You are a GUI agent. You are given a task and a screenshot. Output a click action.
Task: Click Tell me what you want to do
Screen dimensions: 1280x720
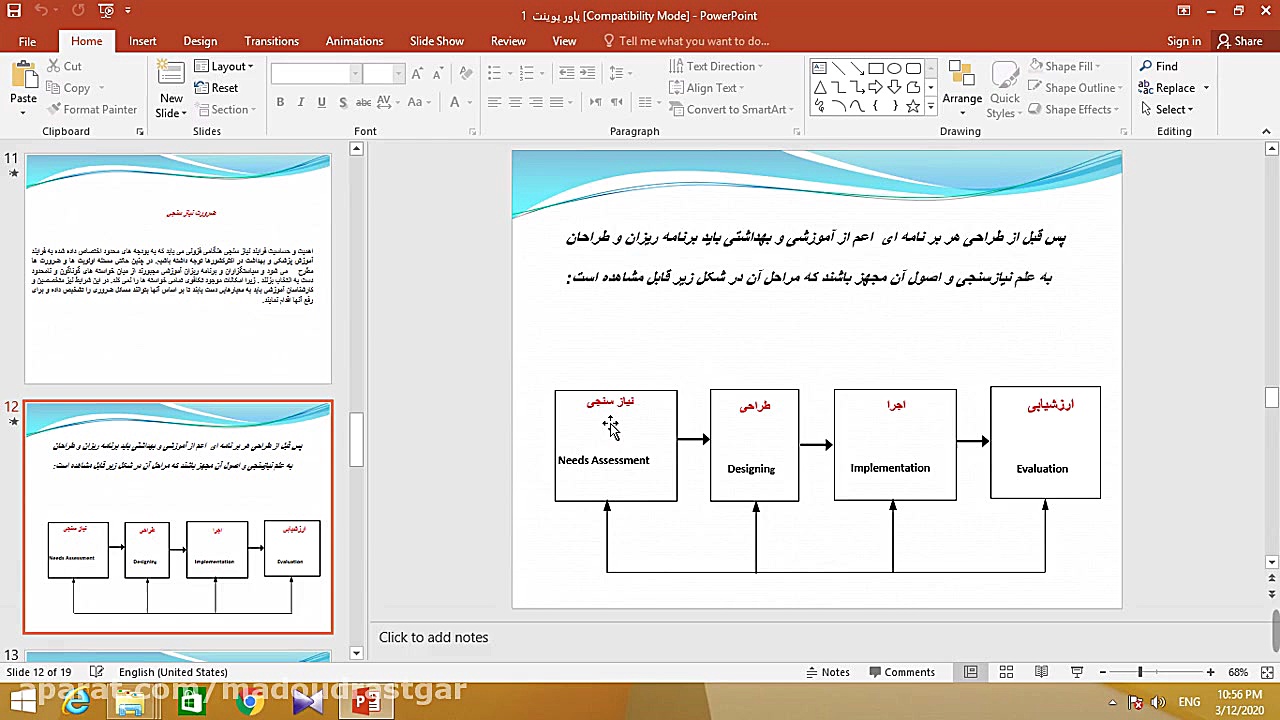[686, 41]
